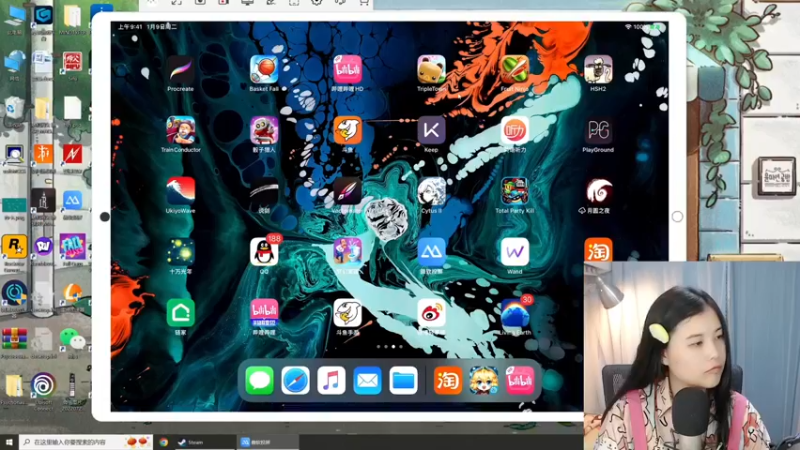Launch the UkiyoWave app
The height and width of the screenshot is (450, 800).
[181, 191]
